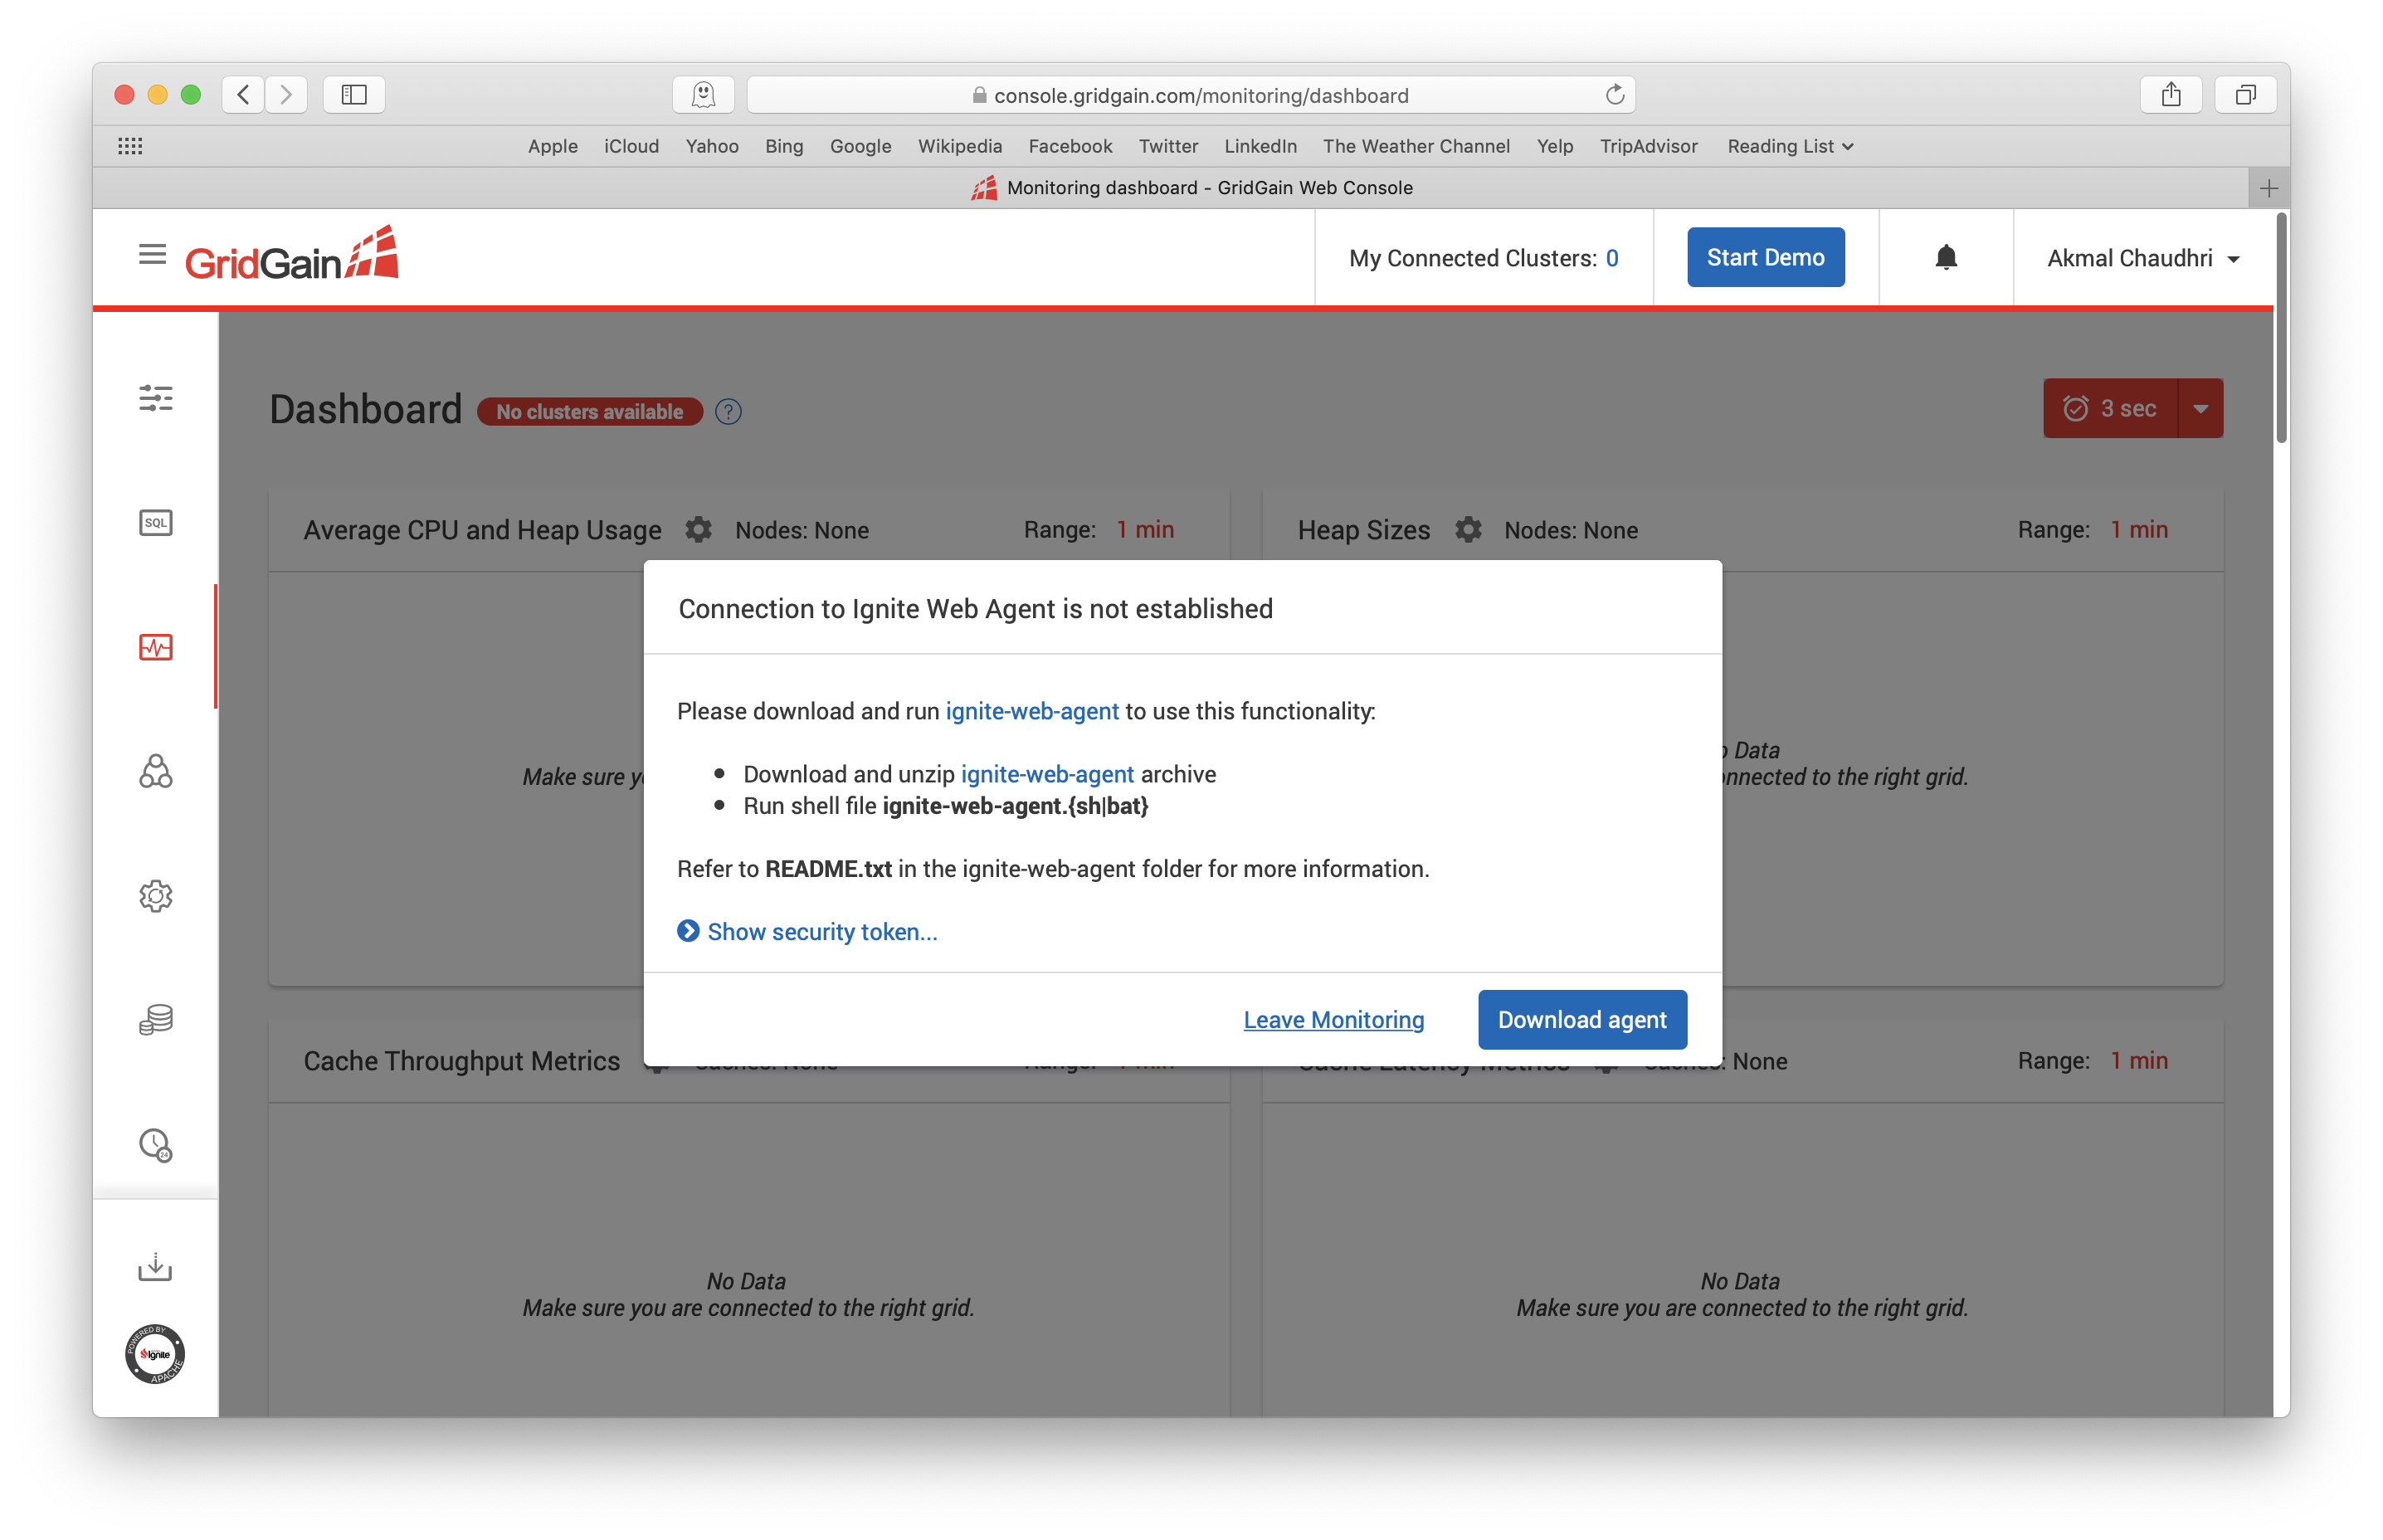Open Reading List bookmarks menu
Viewport: 2383px width, 1540px height.
(1789, 146)
